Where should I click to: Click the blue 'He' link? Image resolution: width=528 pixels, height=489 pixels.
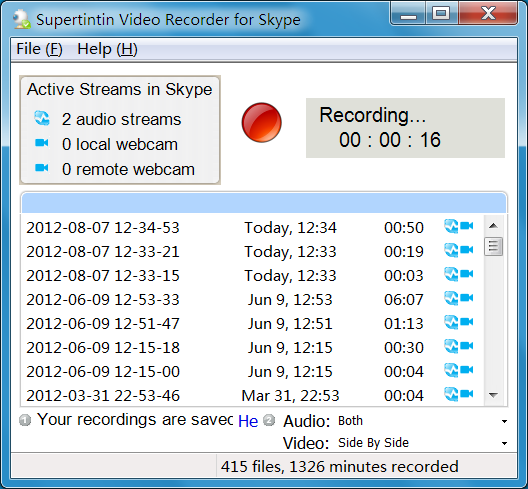[x=248, y=421]
